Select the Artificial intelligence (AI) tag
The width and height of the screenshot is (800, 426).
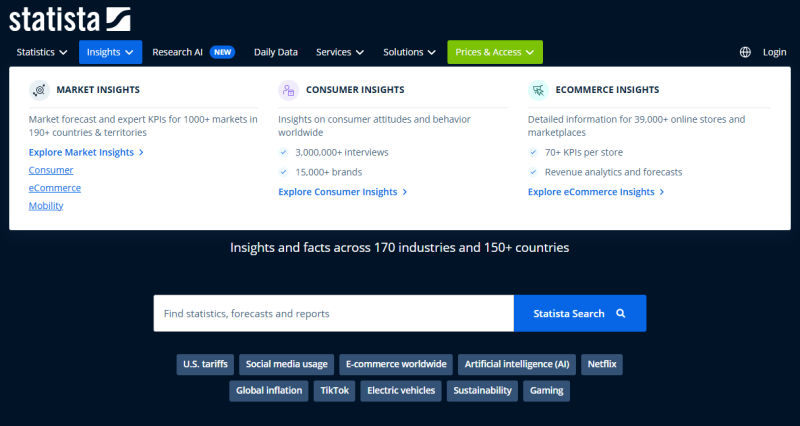point(517,364)
